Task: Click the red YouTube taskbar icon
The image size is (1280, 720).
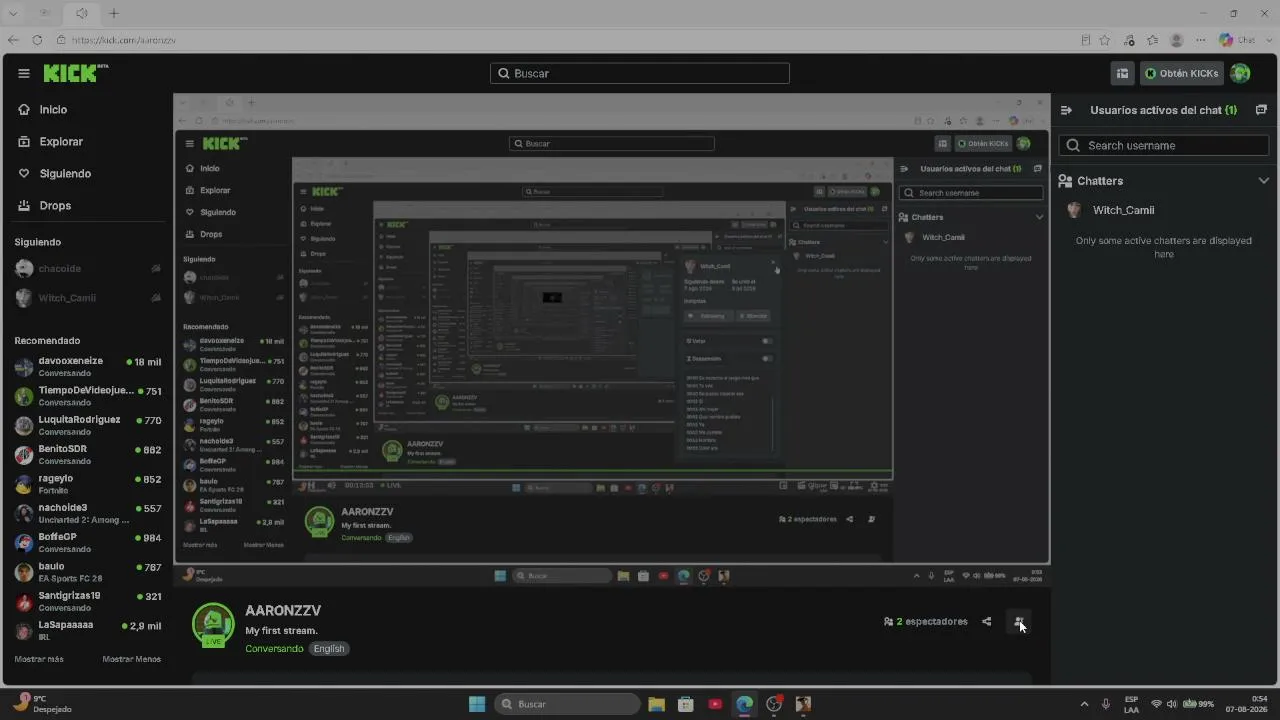Action: (x=715, y=704)
